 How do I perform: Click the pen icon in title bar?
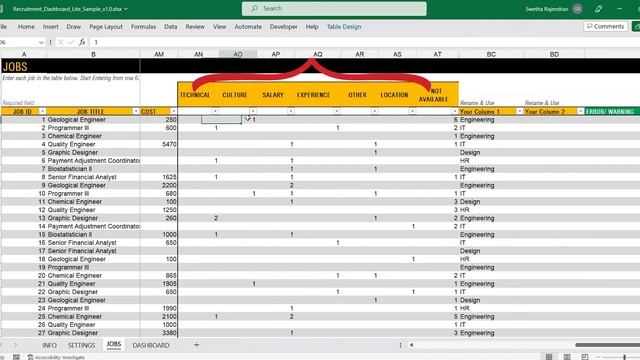click(598, 9)
